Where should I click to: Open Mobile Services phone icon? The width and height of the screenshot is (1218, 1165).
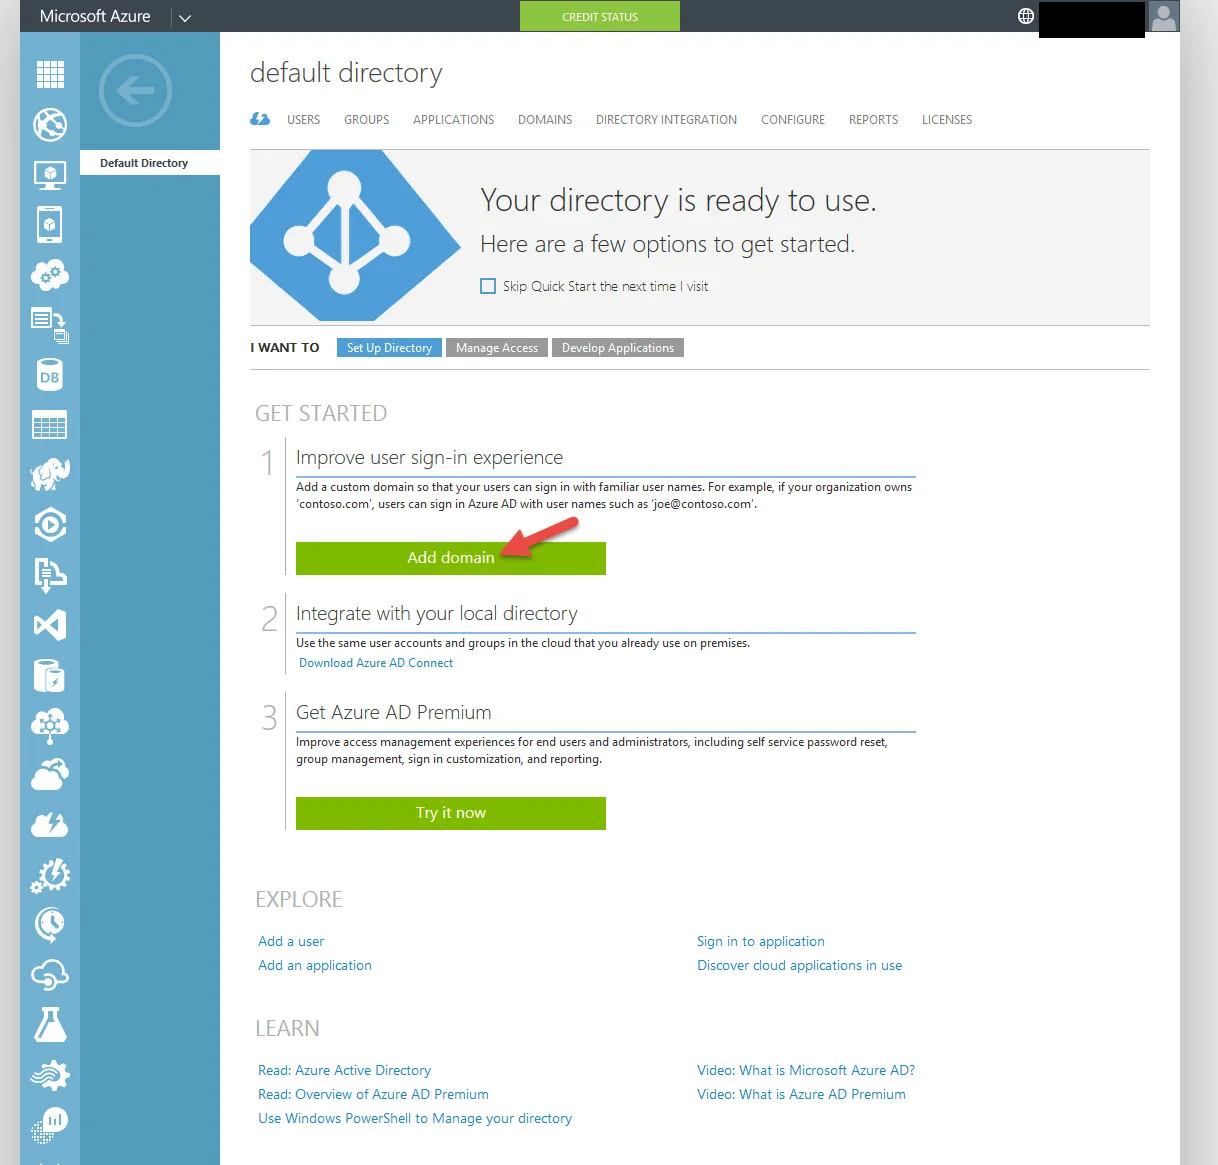(50, 225)
